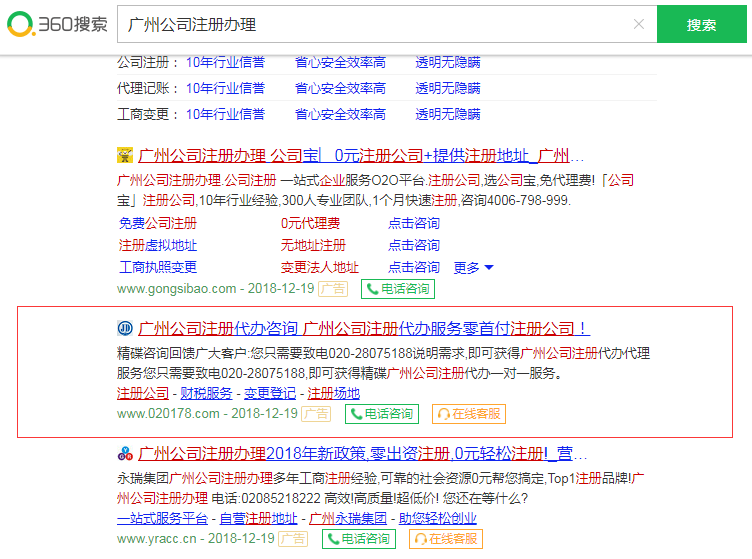Open the 0元代理费 sublink
752x559 pixels.
click(x=310, y=223)
